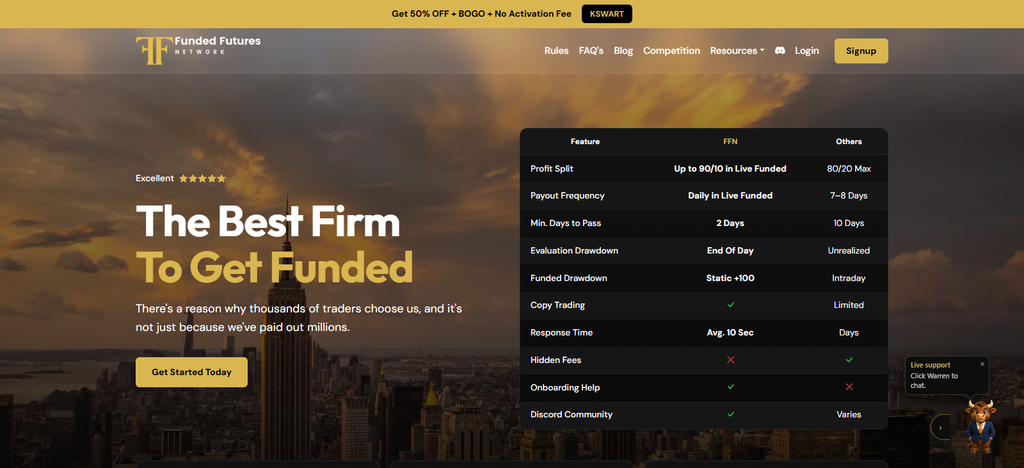The height and width of the screenshot is (468, 1024).
Task: Click Evaluation Drawdown row label
Action: 574,251
